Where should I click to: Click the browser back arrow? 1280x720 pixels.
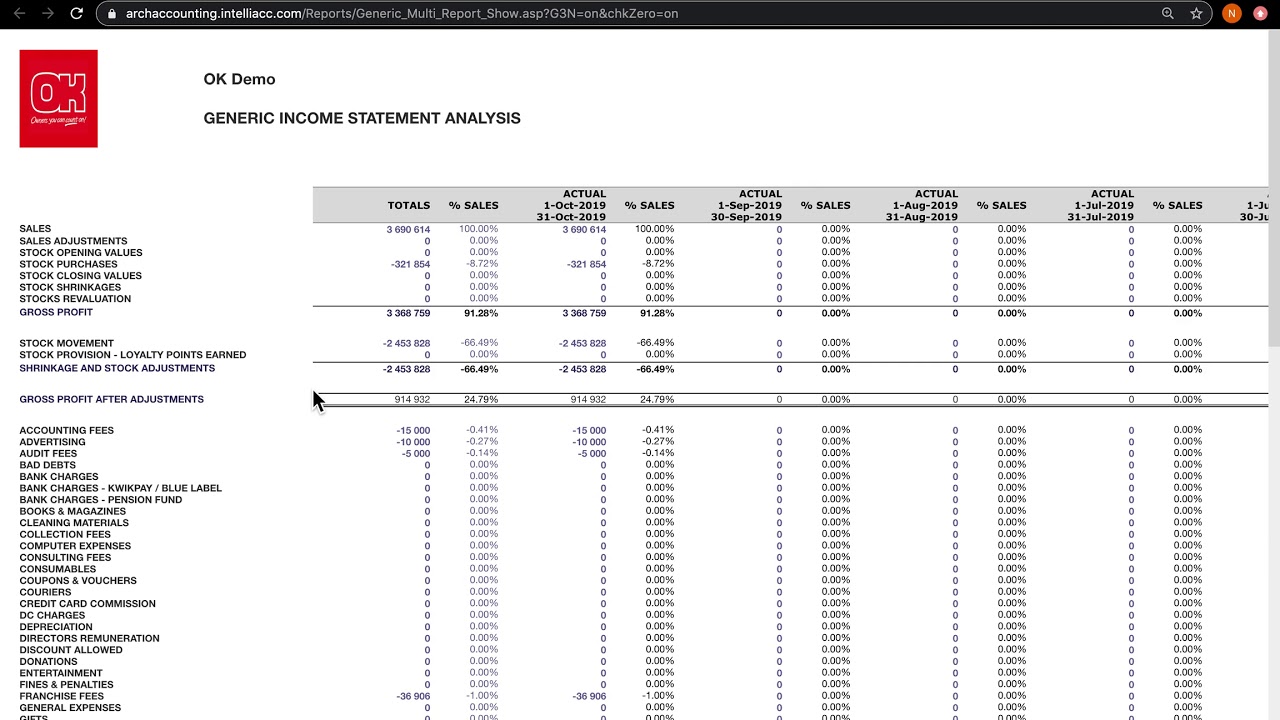click(19, 13)
